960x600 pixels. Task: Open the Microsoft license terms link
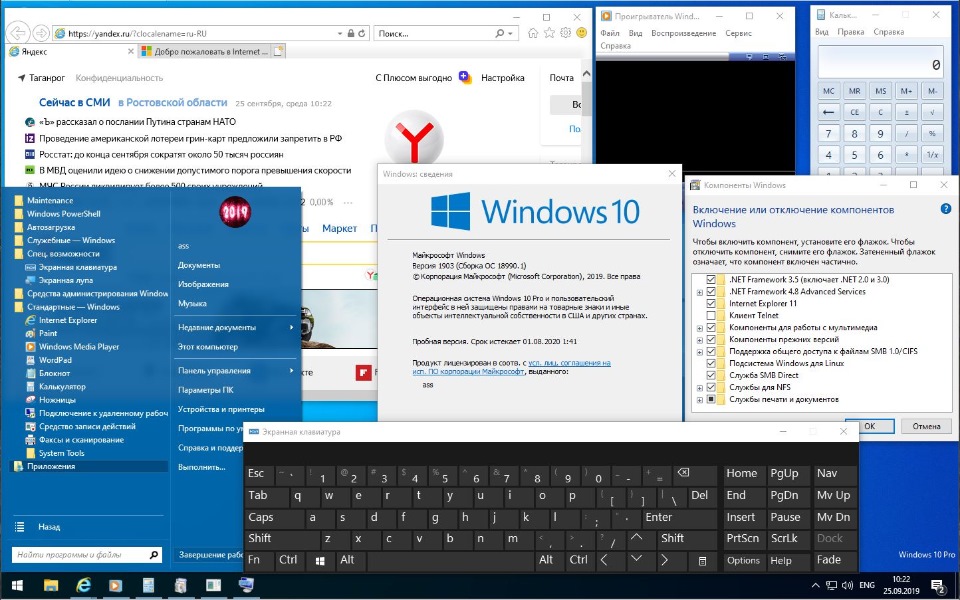coord(511,367)
